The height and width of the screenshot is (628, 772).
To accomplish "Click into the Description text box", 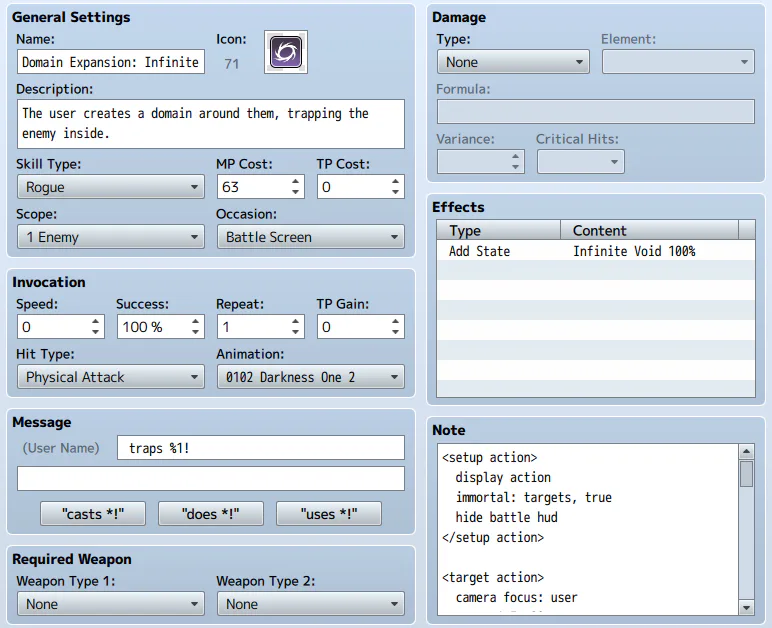I will (211, 124).
